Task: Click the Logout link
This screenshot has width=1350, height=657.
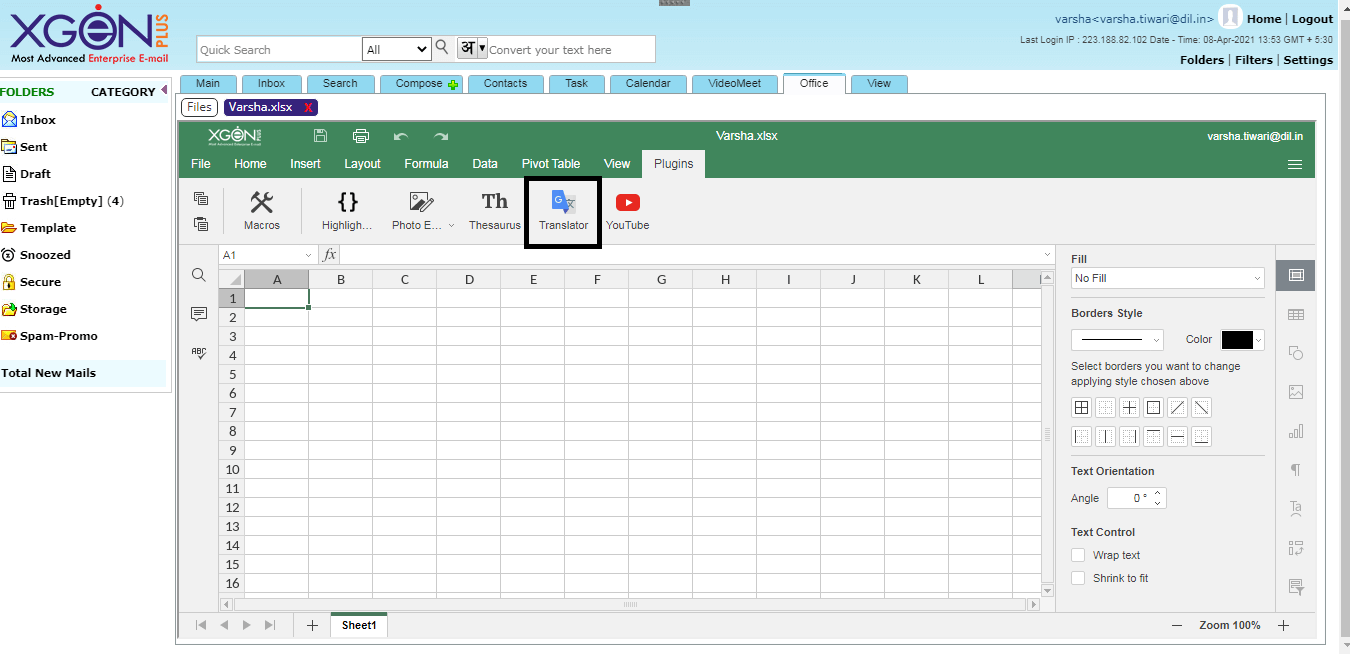Action: coord(1312,18)
